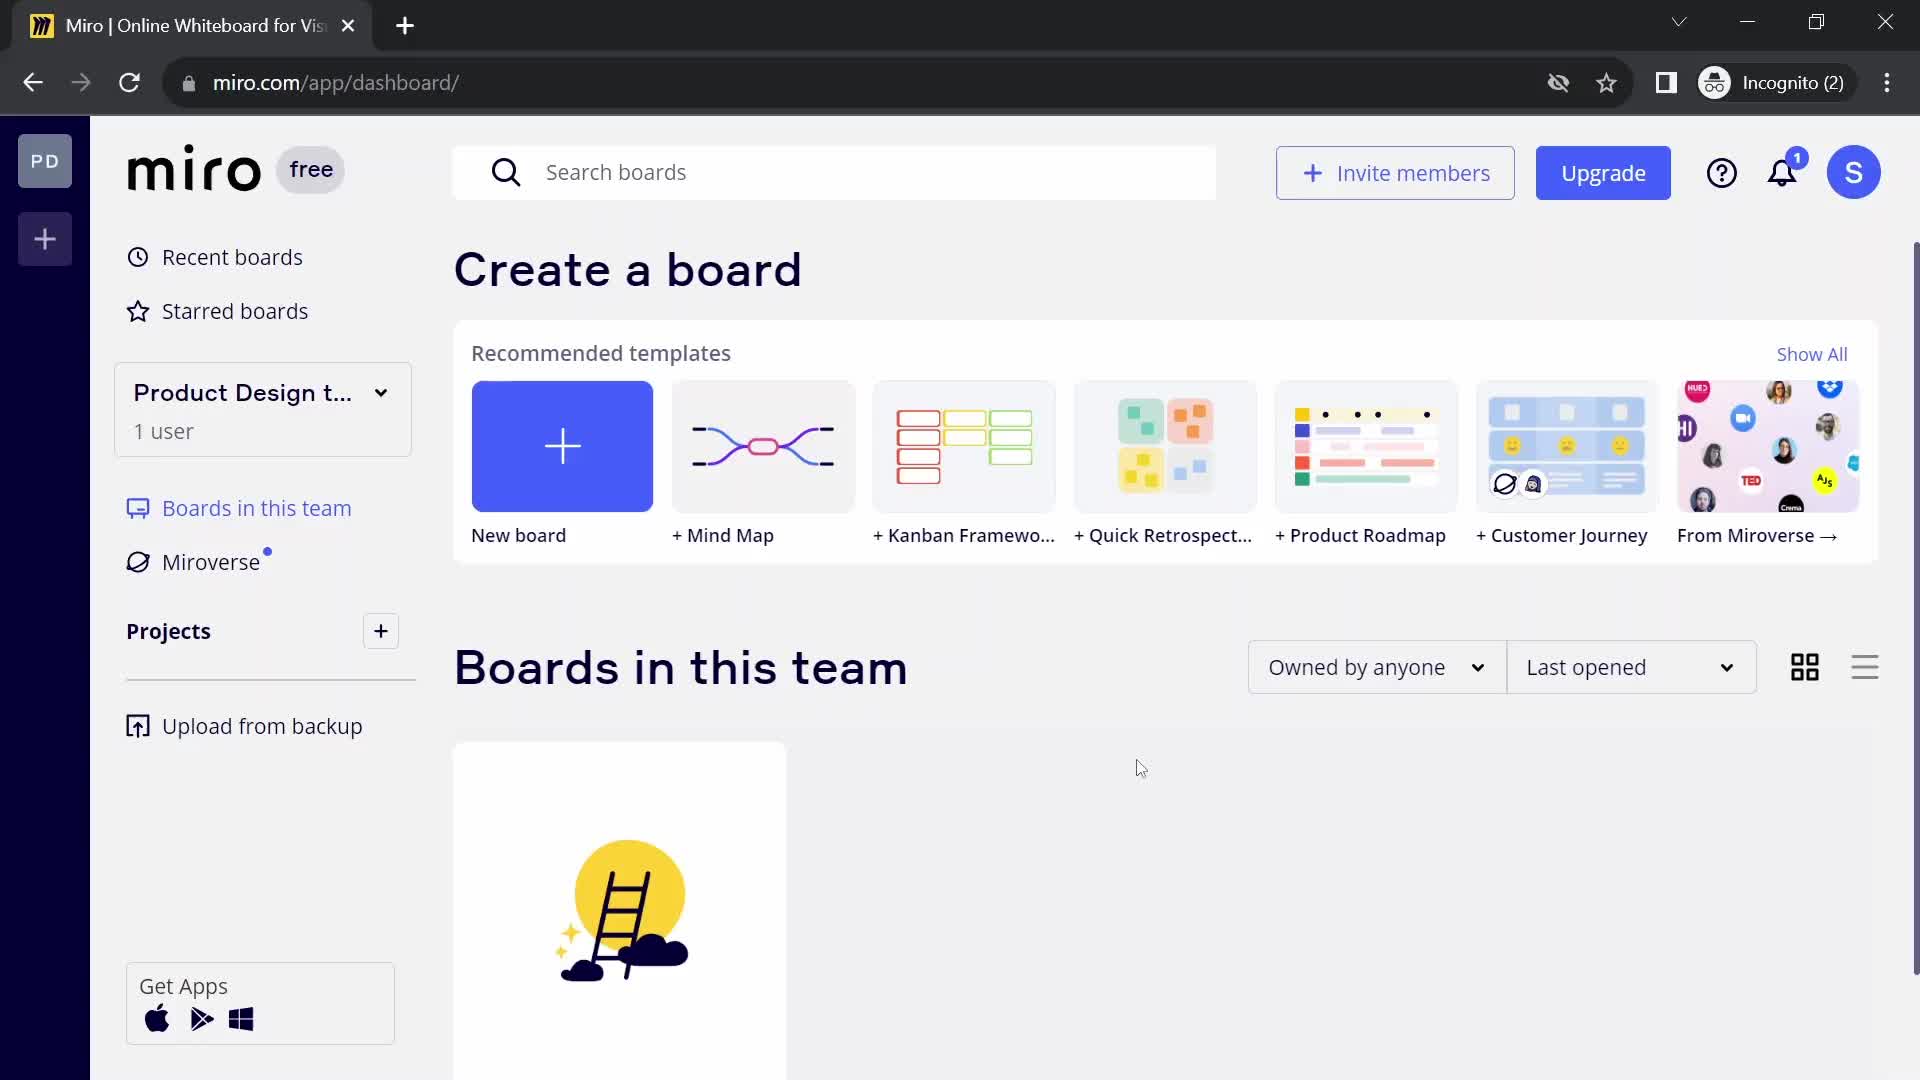Click the Invite members button
1920x1080 pixels.
click(1395, 173)
